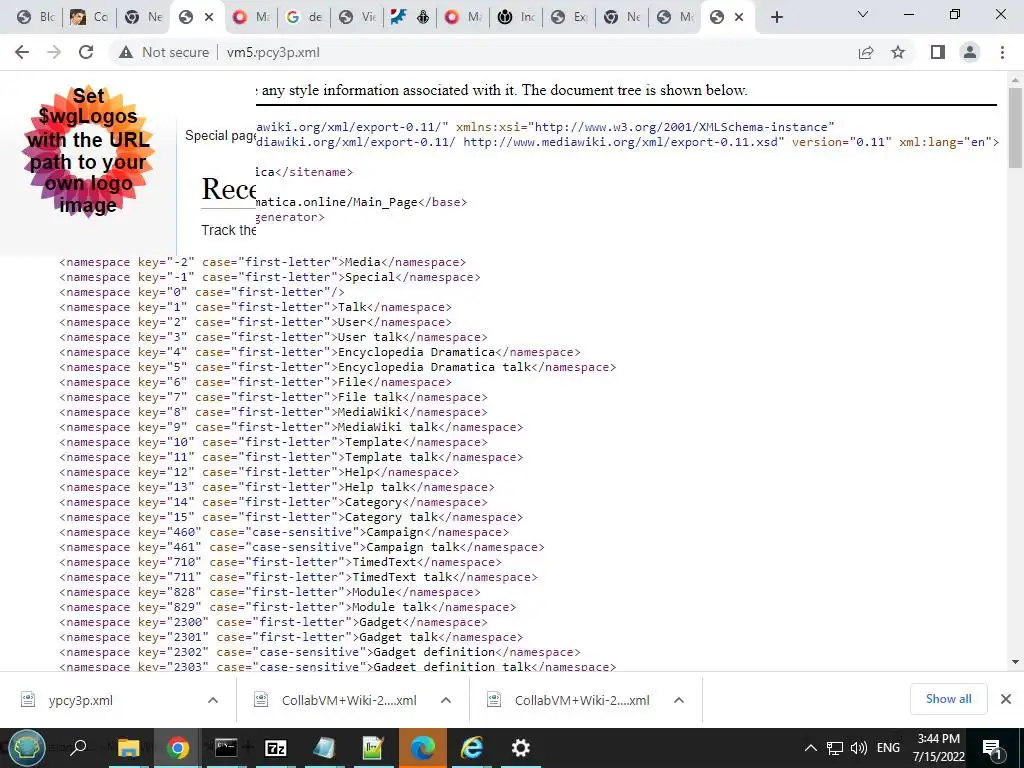Click the Module talk namespace line
This screenshot has width=1024, height=768.
tap(287, 607)
